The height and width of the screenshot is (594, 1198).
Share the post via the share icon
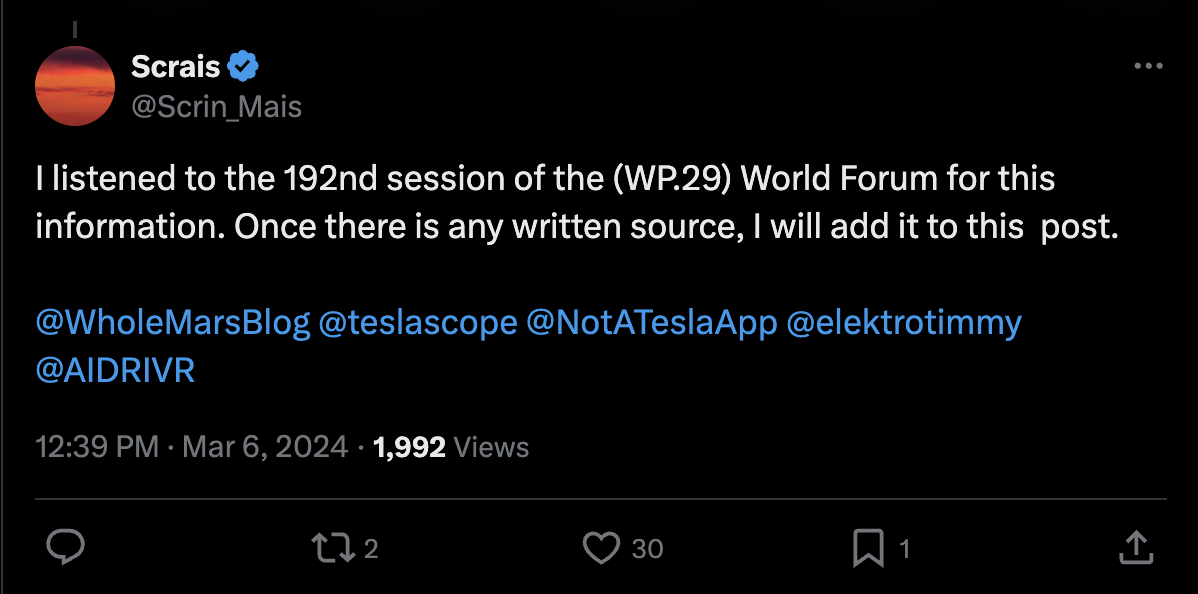tap(1132, 547)
